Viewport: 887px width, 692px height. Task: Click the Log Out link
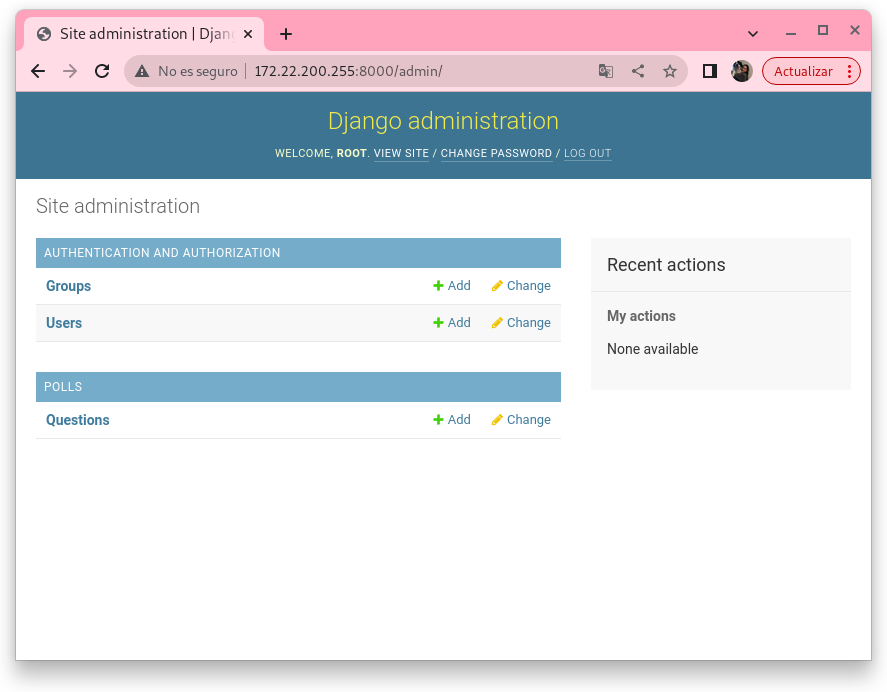pyautogui.click(x=587, y=154)
